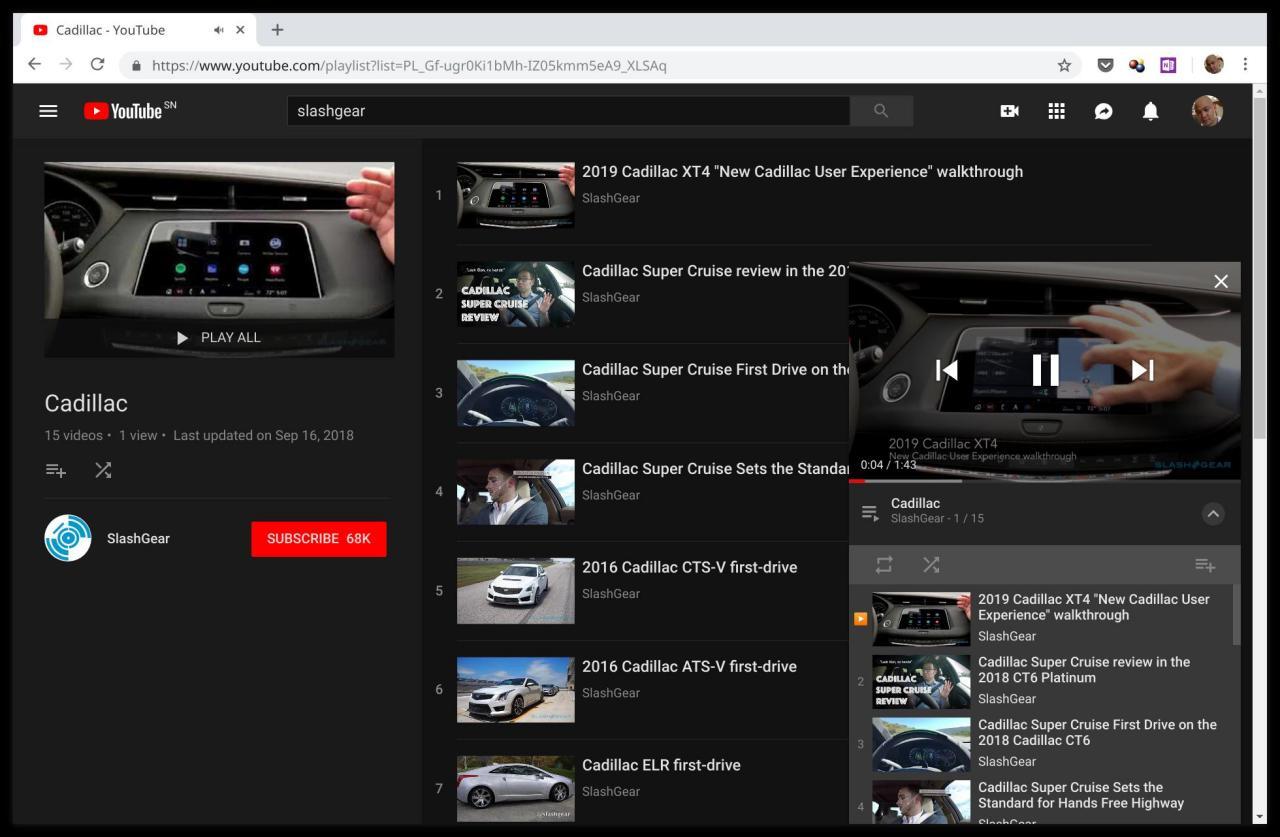Open the OneNote extension icon

pyautogui.click(x=1168, y=65)
